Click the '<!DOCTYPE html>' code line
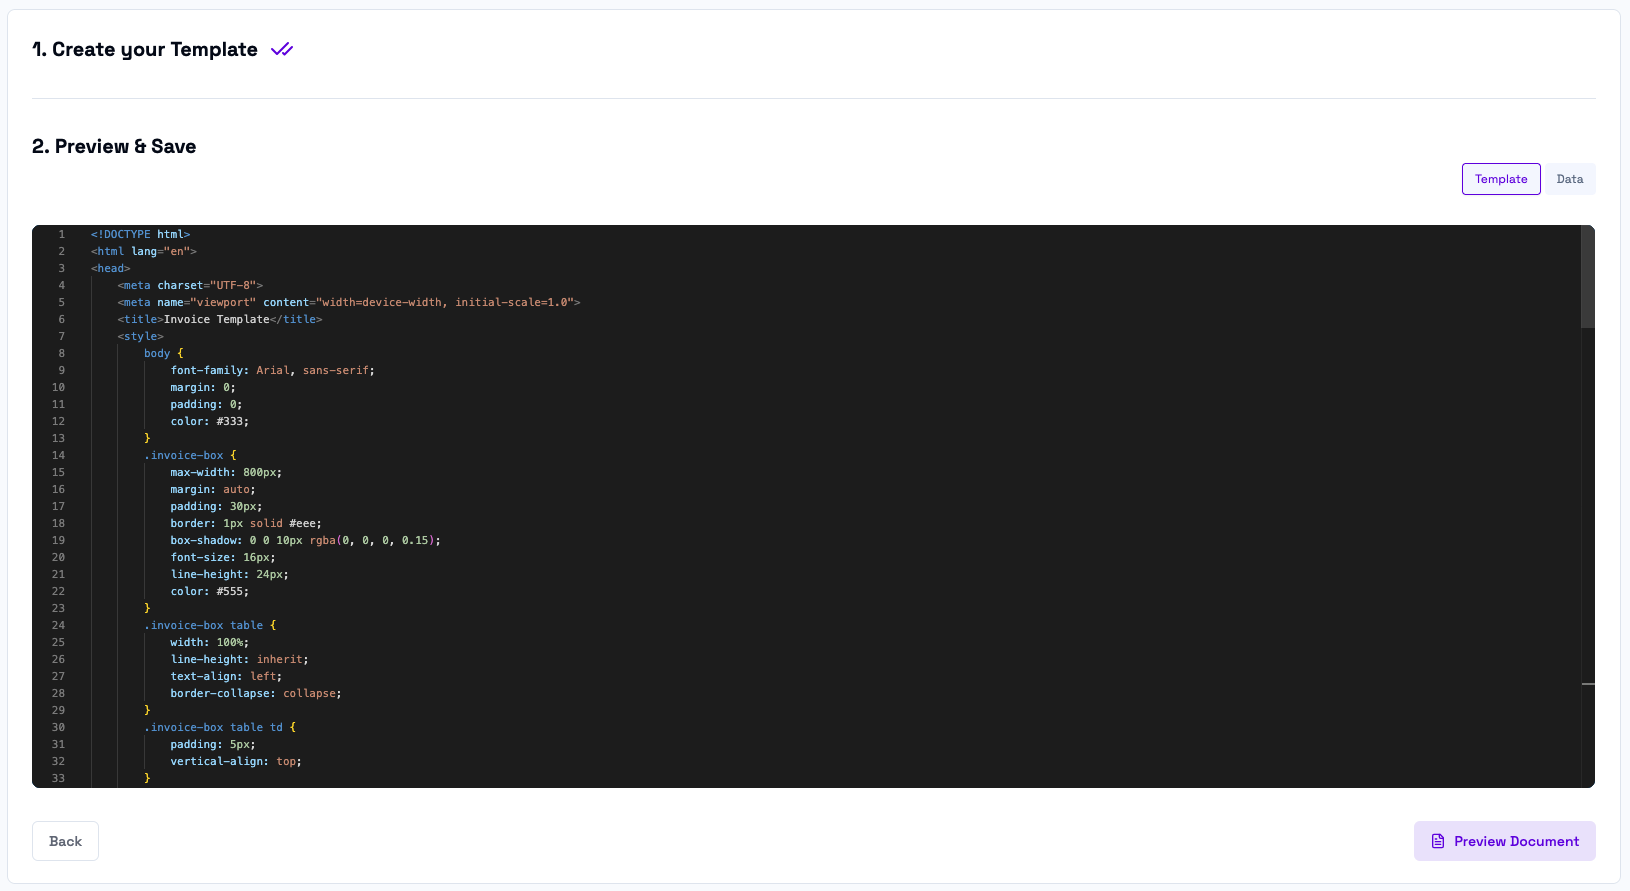Viewport: 1630px width, 891px height. (140, 234)
